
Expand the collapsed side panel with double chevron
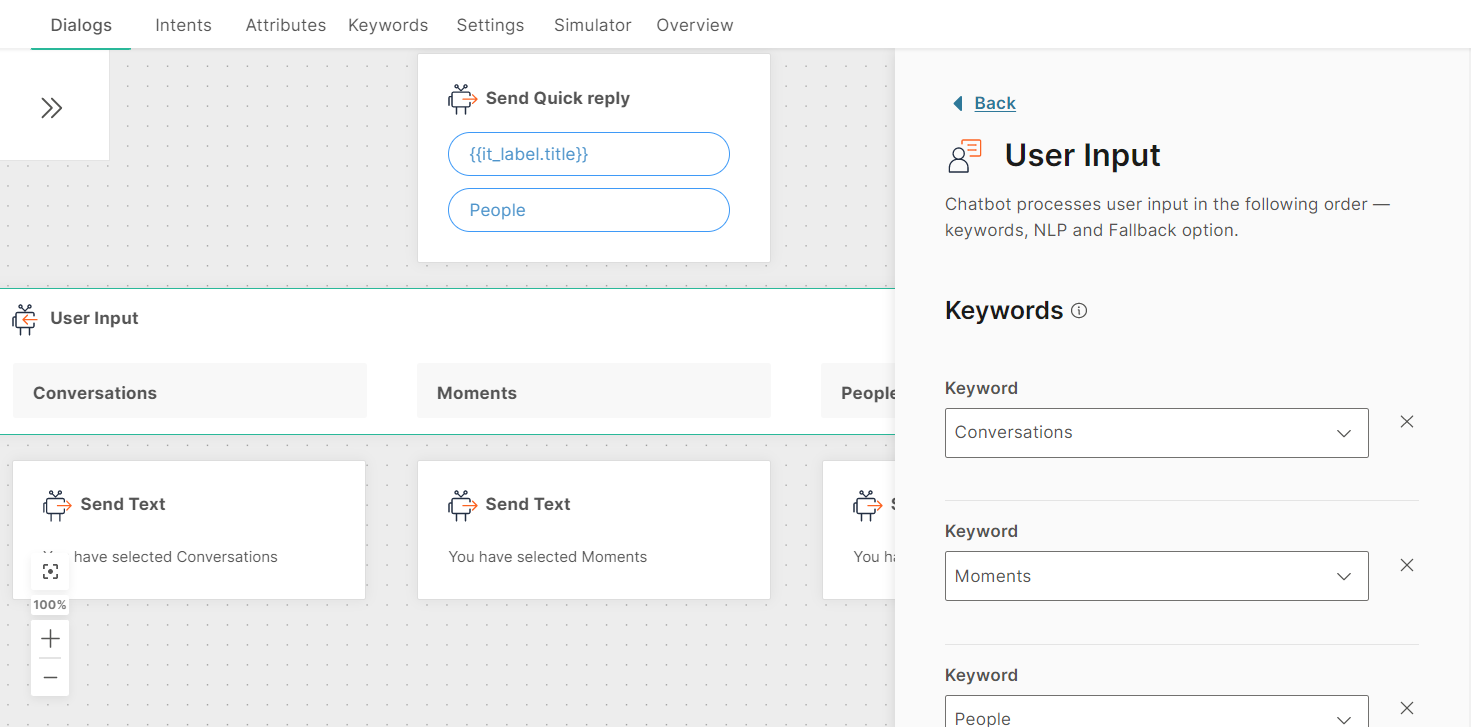point(52,108)
